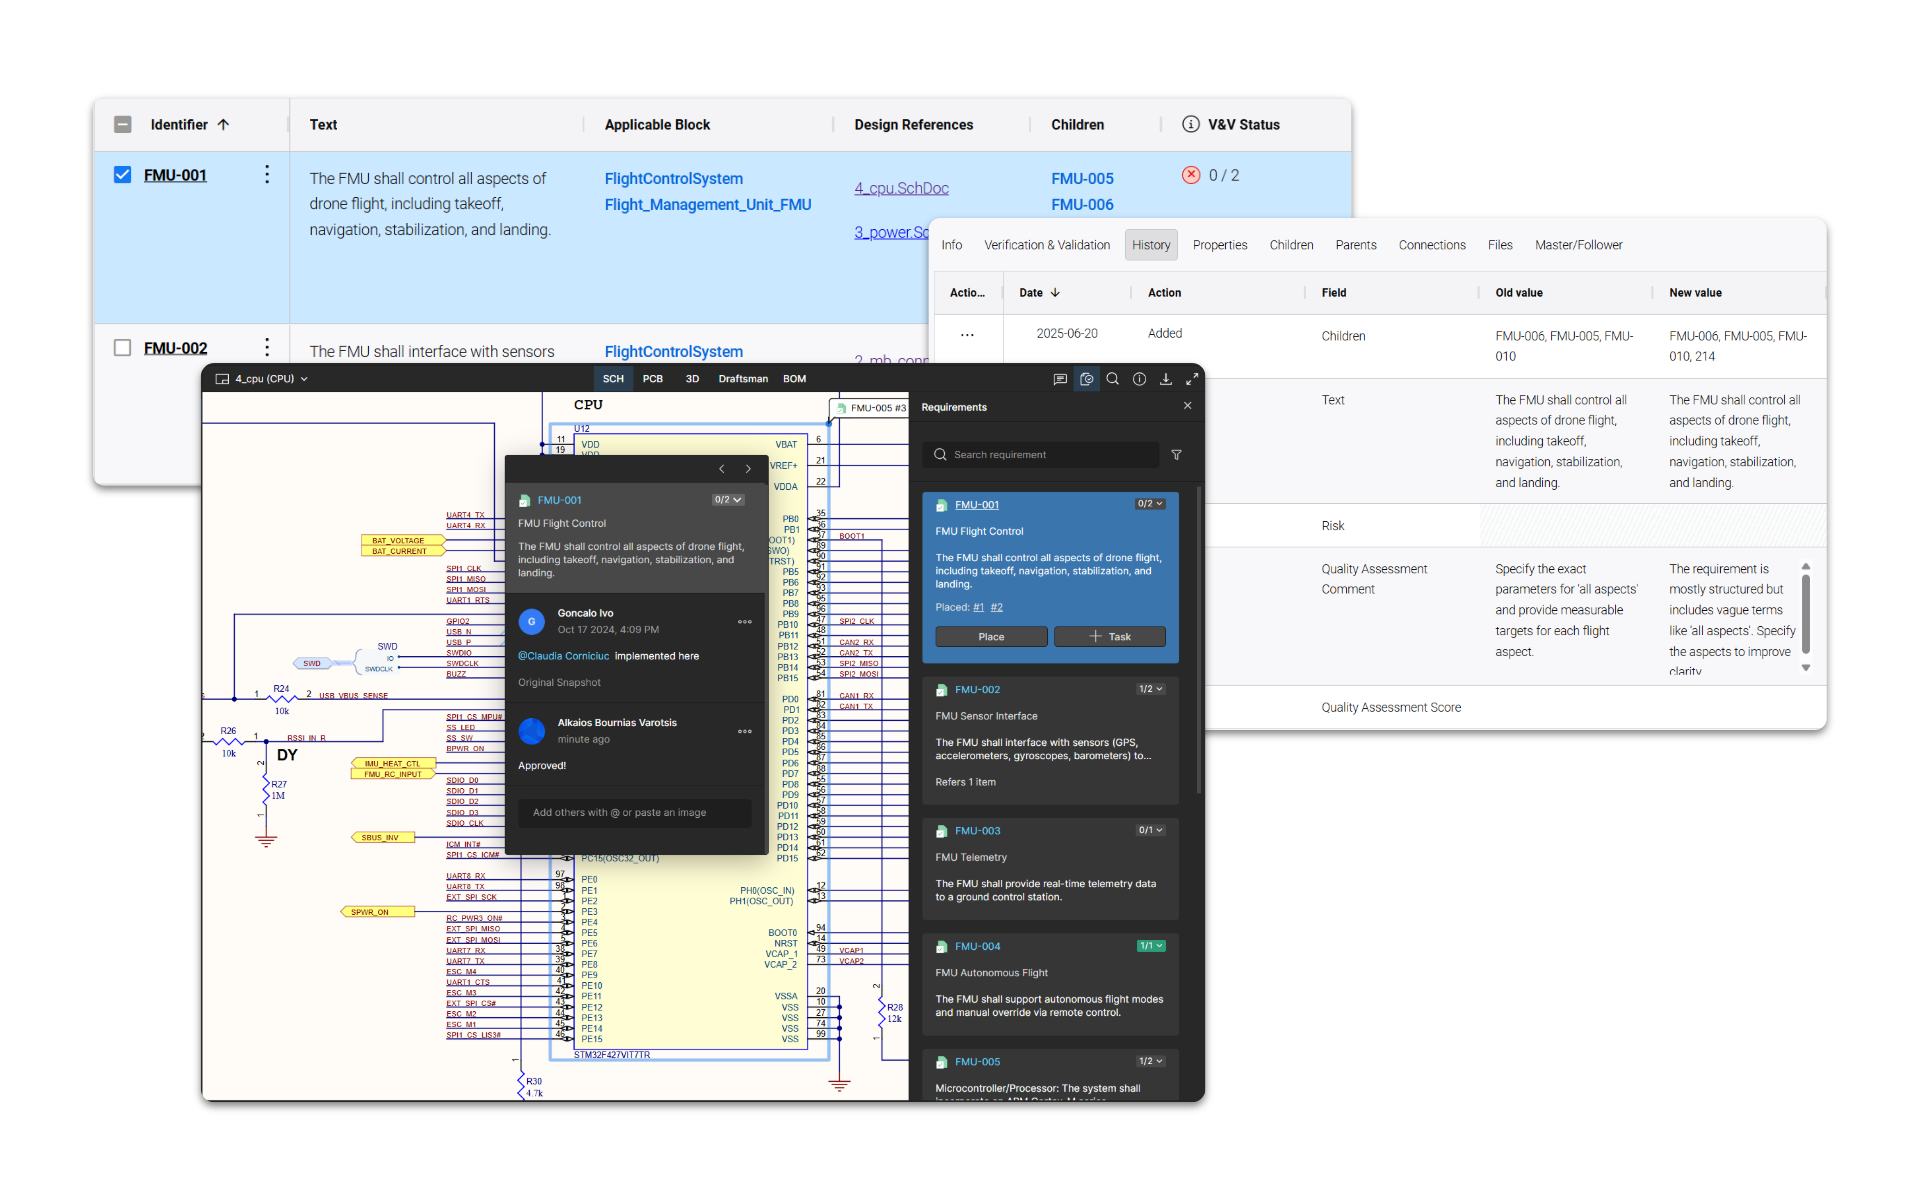Viewport: 1920px width, 1200px height.
Task: Expand the viewer to fullscreen with the arrows icon
Action: pyautogui.click(x=1191, y=379)
